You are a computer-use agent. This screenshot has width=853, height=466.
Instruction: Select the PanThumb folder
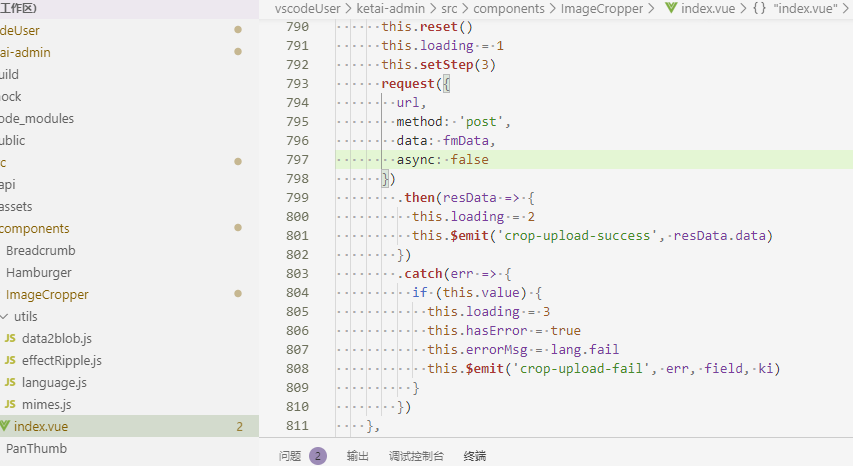pos(36,449)
